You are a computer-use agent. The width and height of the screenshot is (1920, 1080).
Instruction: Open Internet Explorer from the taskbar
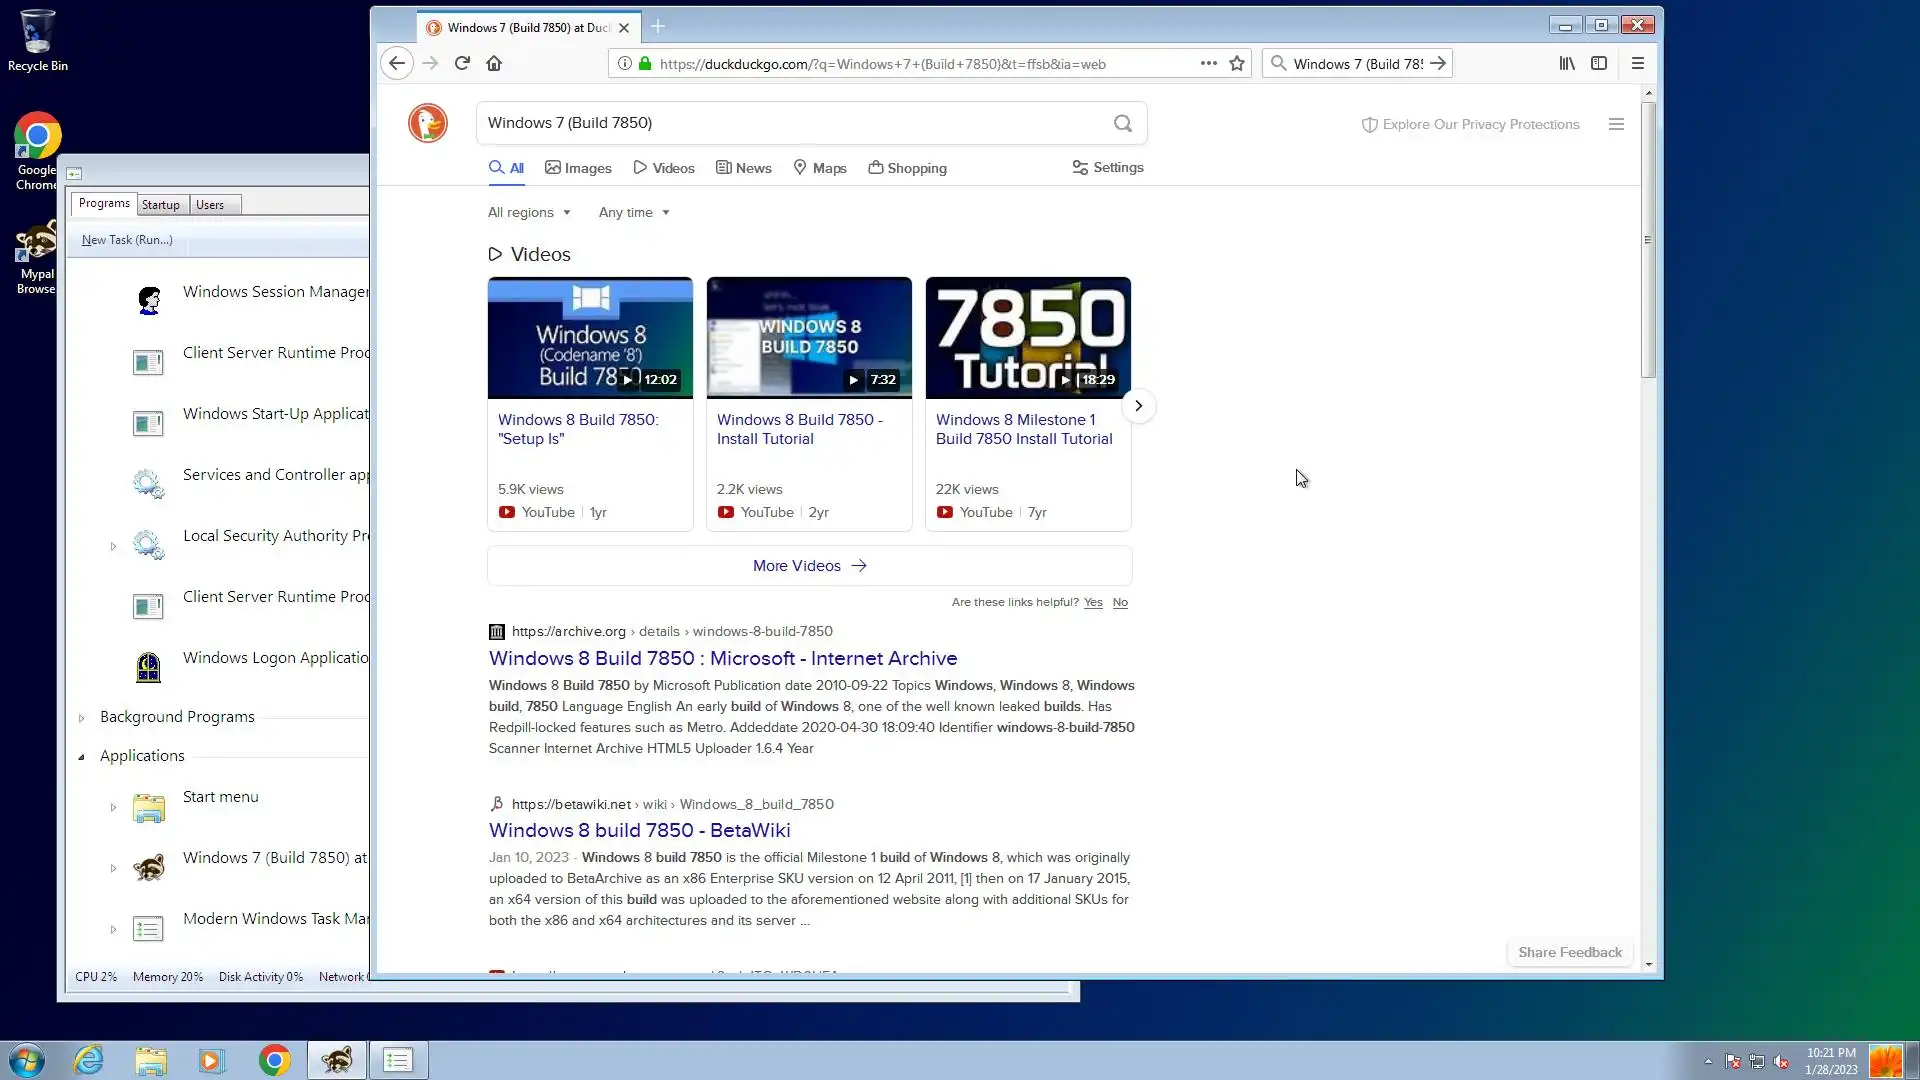pos(89,1060)
